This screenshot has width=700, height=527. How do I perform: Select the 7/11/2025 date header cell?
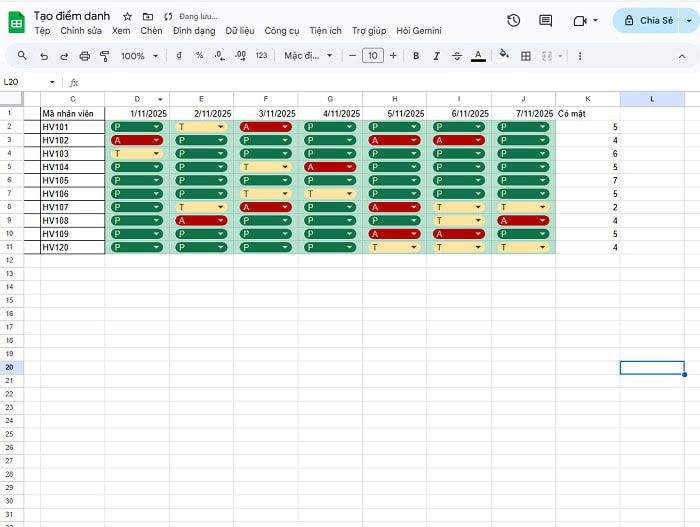523,113
